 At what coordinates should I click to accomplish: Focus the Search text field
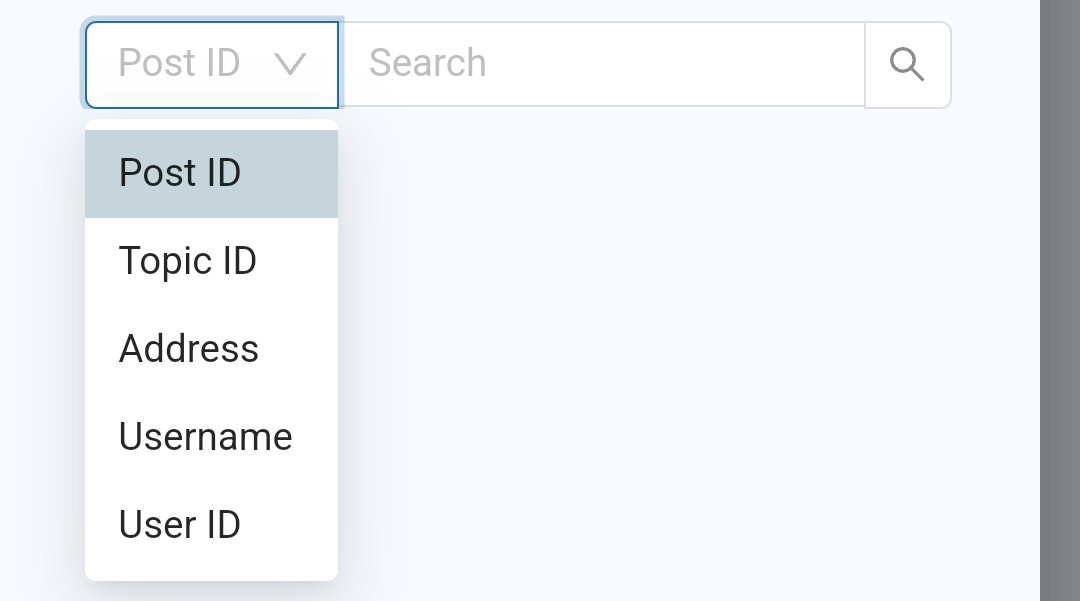tap(603, 65)
